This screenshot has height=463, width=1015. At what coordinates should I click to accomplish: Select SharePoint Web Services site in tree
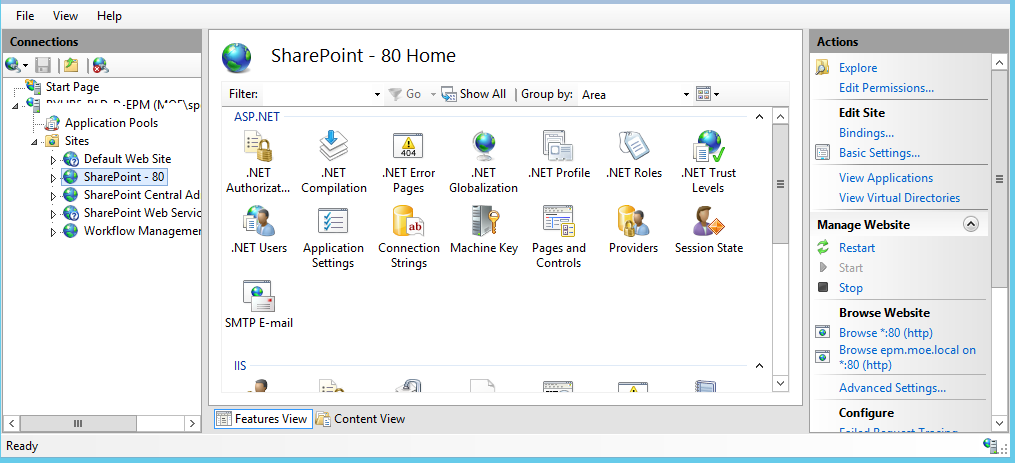coord(142,213)
